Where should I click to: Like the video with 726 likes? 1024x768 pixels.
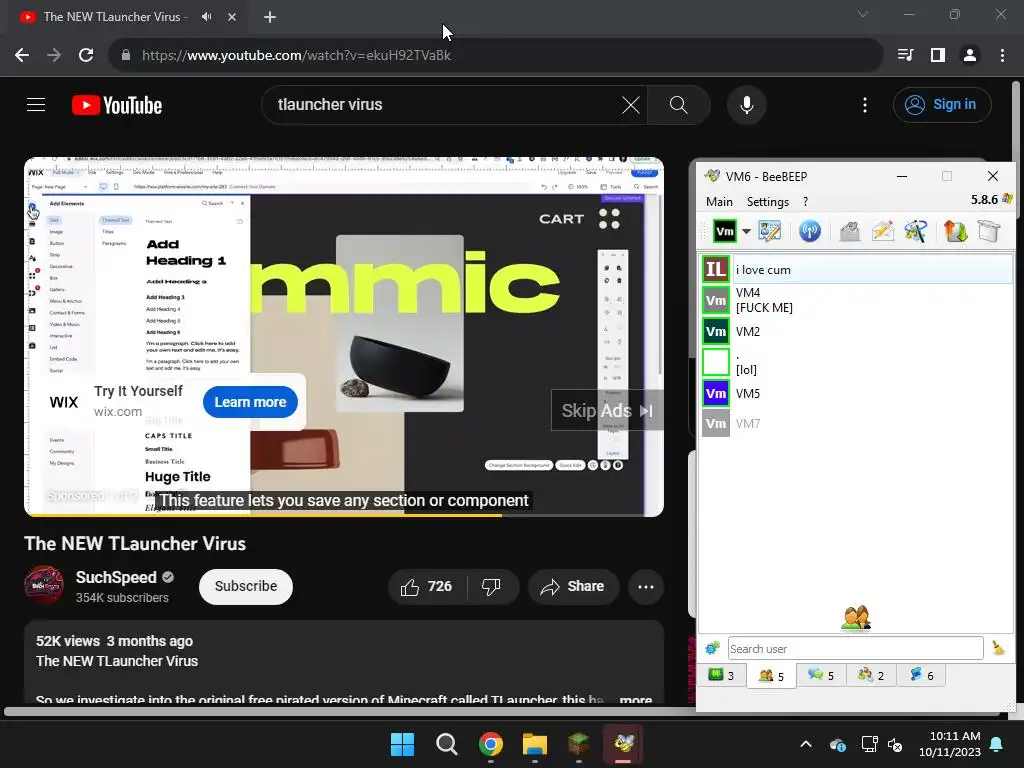(428, 586)
